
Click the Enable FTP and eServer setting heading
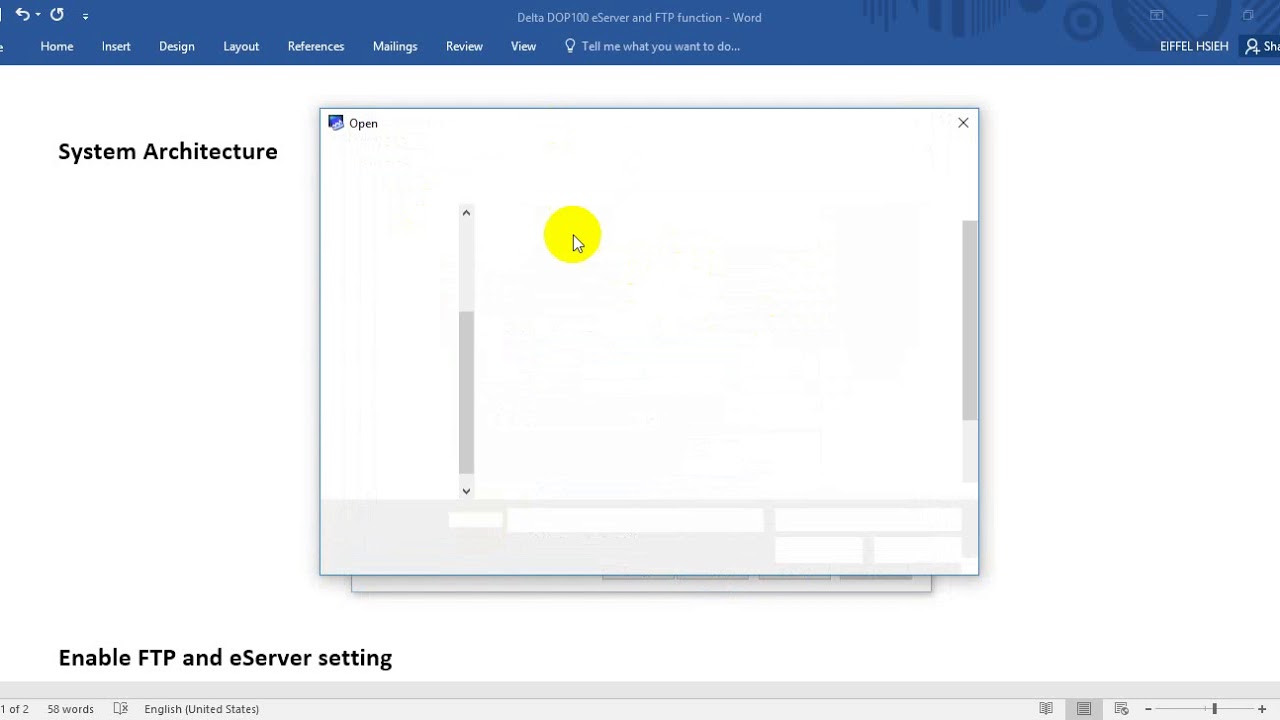click(225, 657)
